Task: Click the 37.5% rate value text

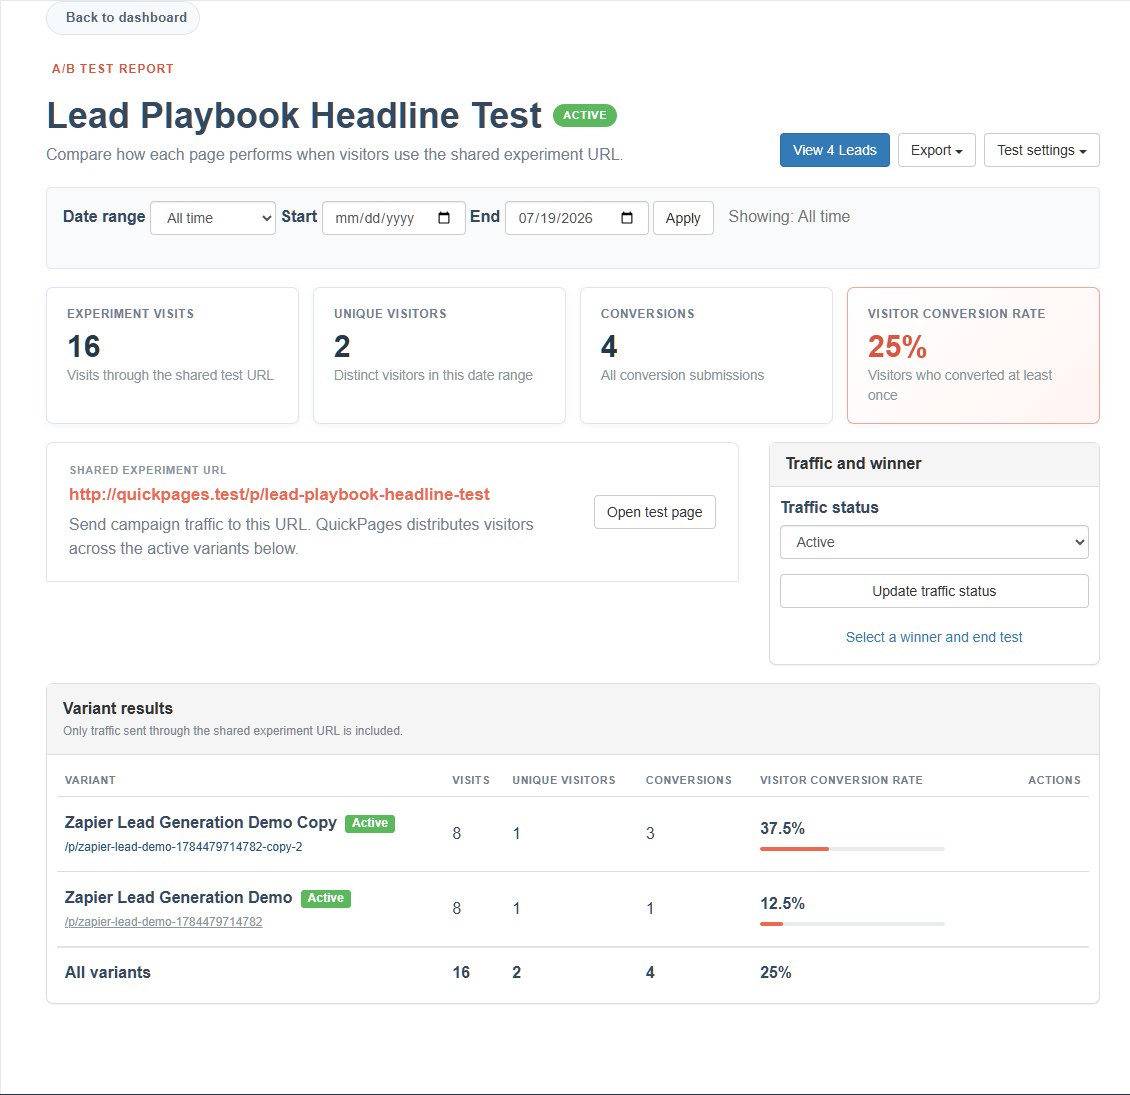Action: pos(782,829)
